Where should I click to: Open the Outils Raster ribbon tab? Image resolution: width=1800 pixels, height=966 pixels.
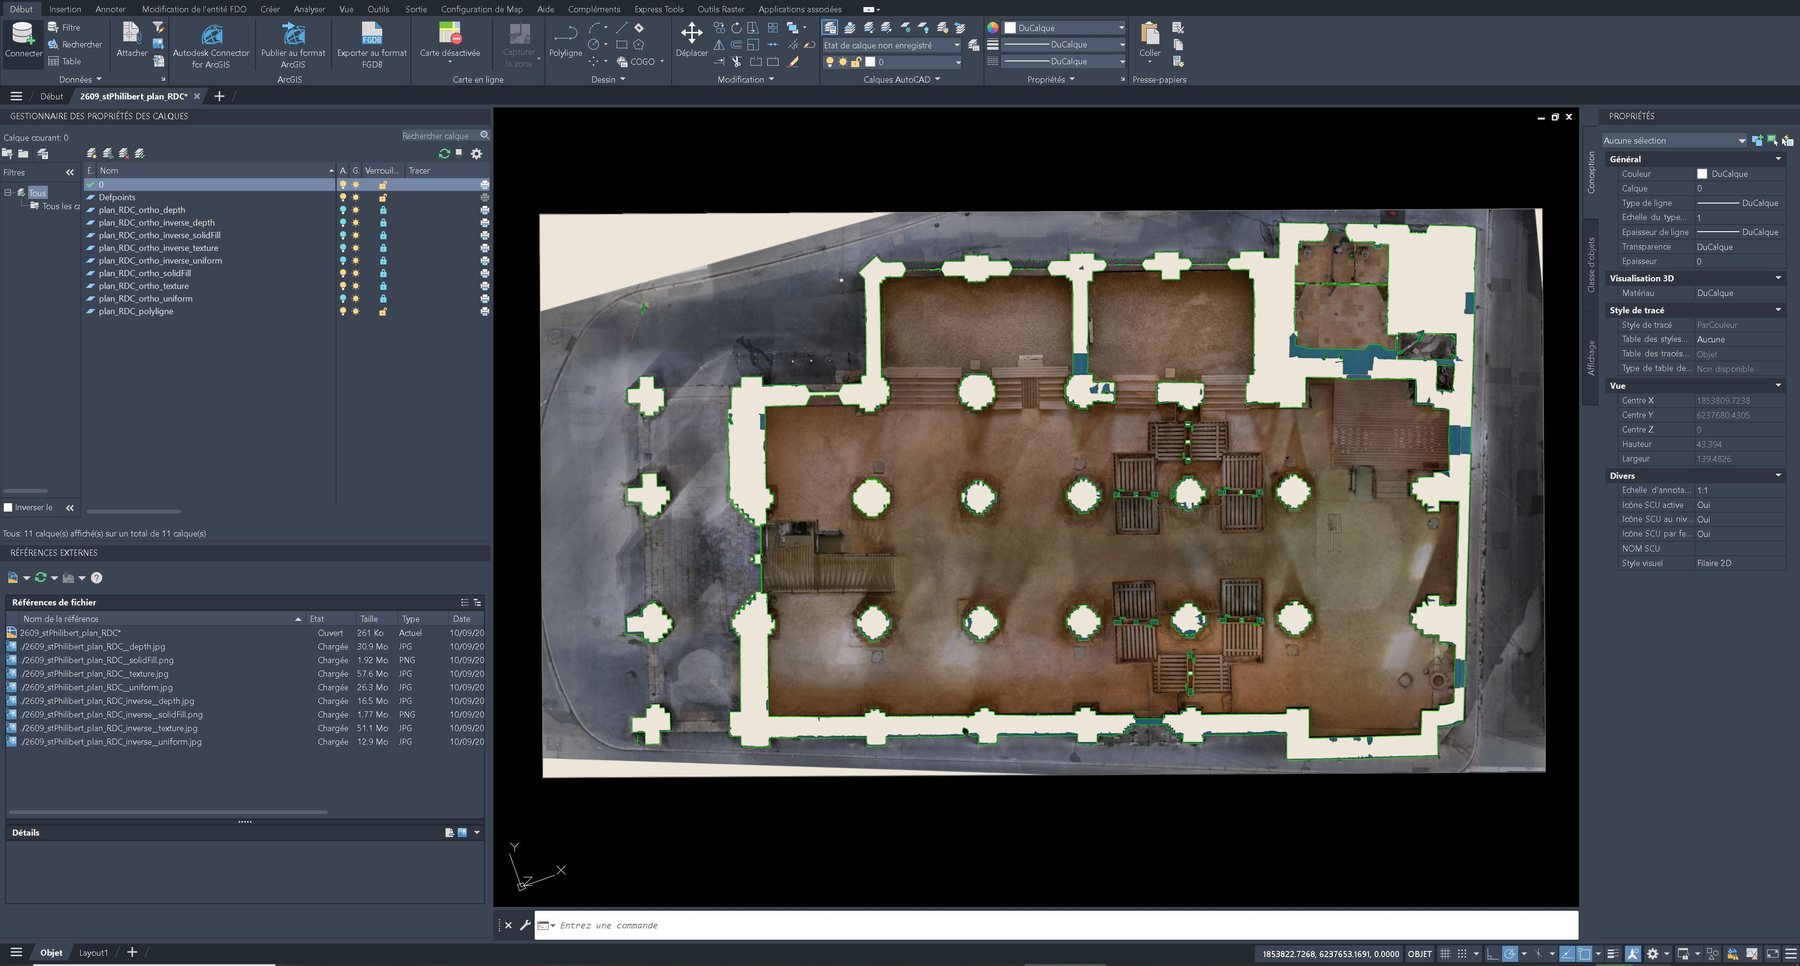tap(721, 9)
